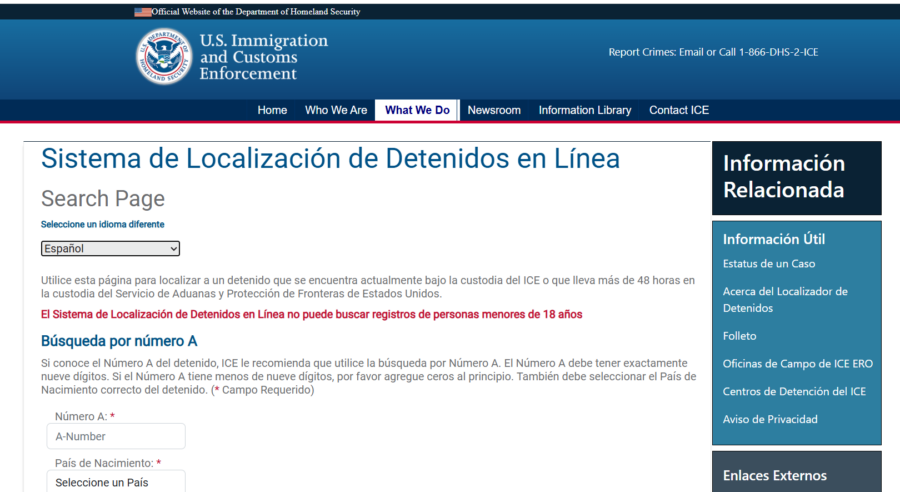Viewport: 900px width, 492px height.
Task: Click the small US flag icon
Action: pos(143,12)
